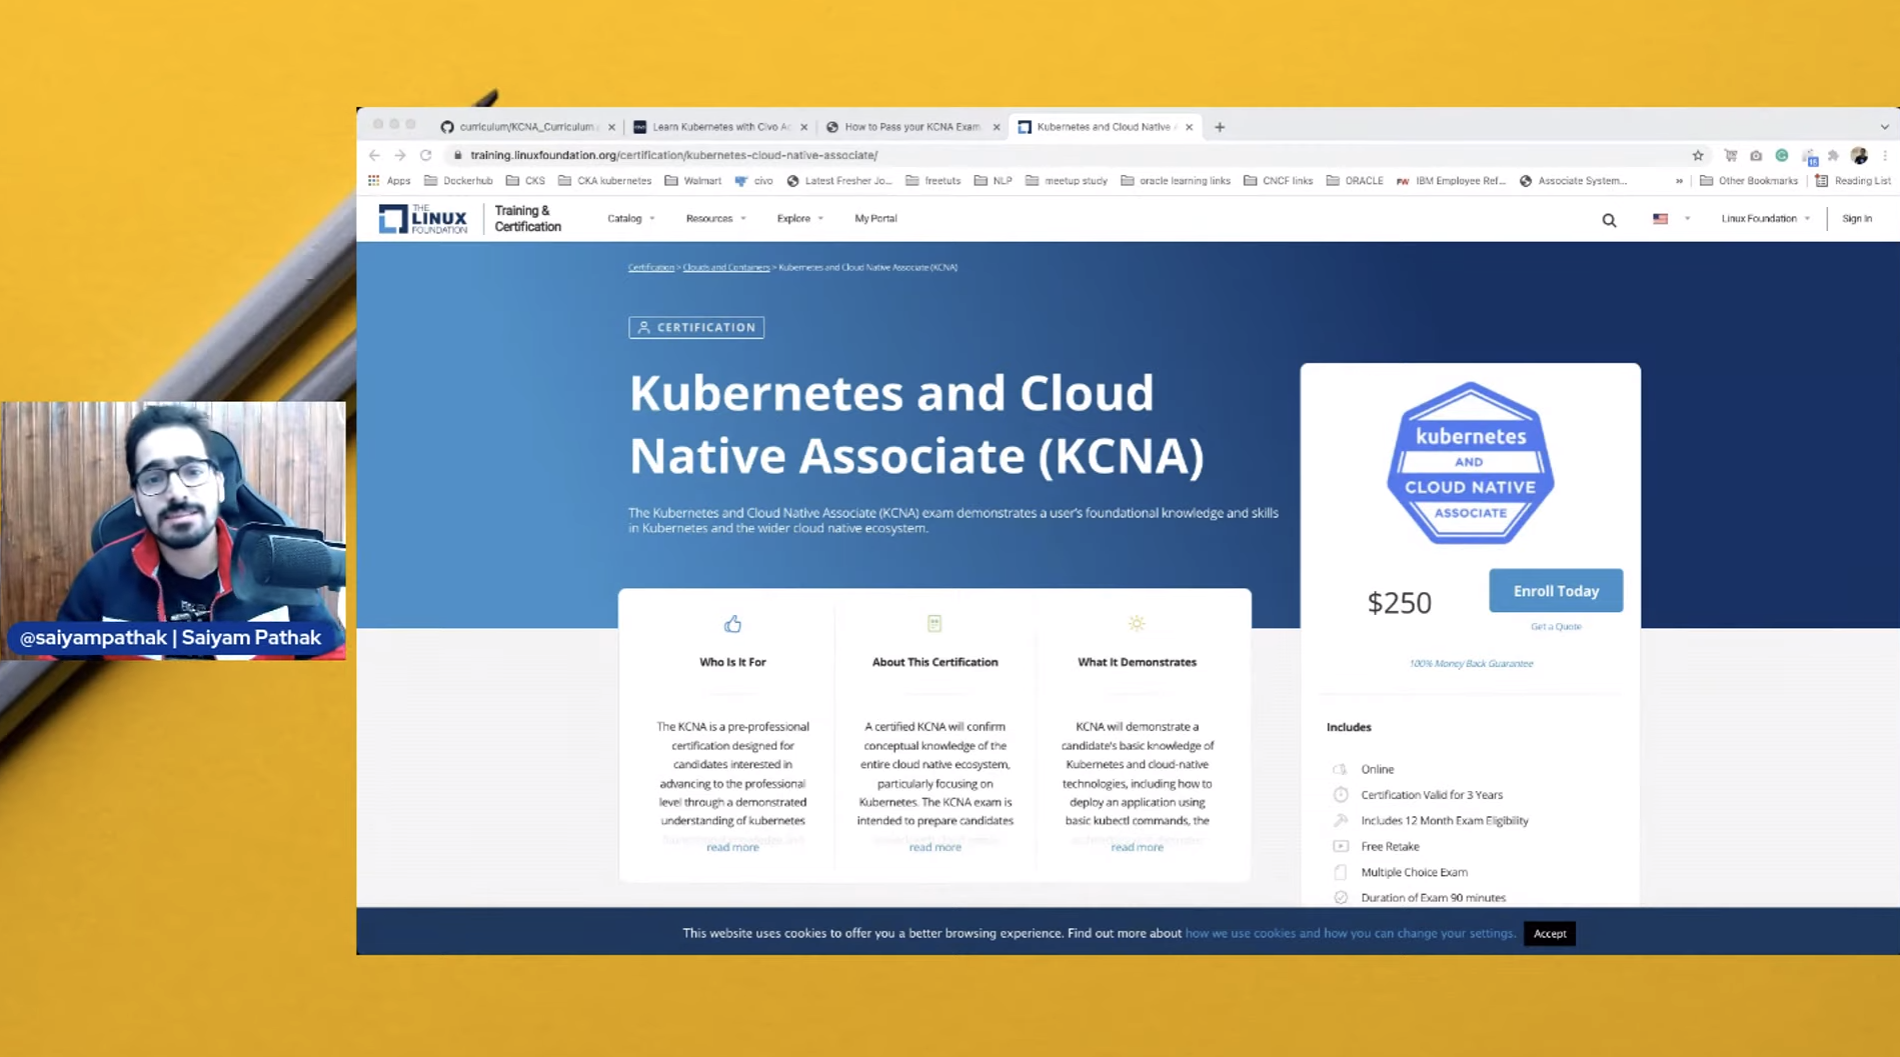Open the Chrome three-dot menu
Screen dimensions: 1900x1057
[1885, 155]
